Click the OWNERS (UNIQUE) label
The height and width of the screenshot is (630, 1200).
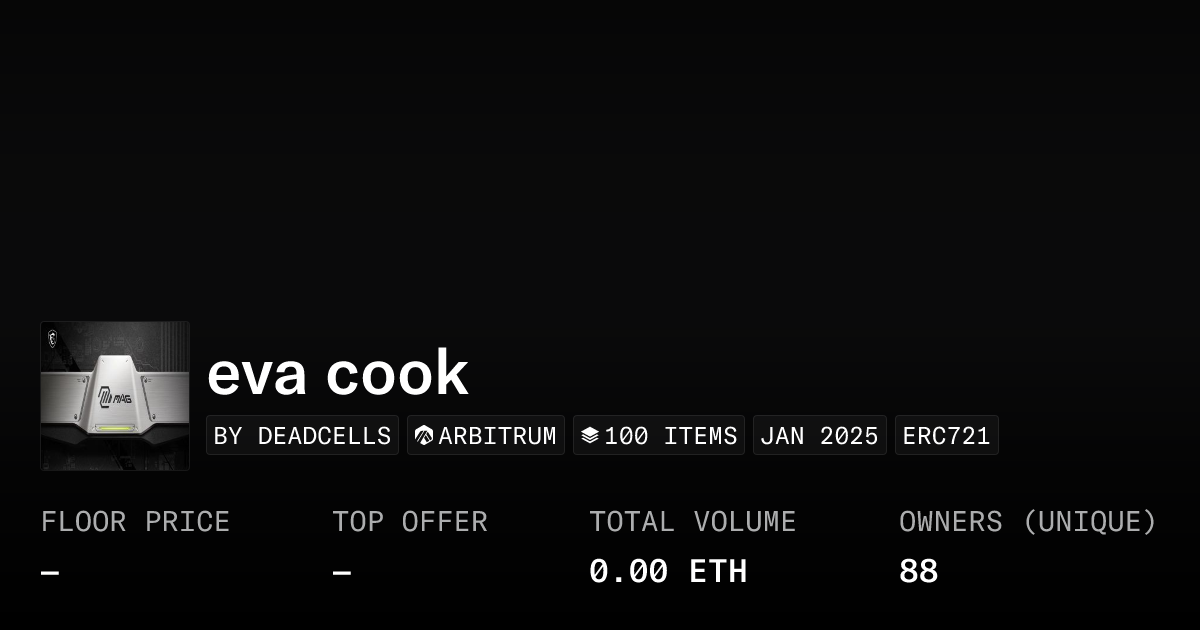1027,522
